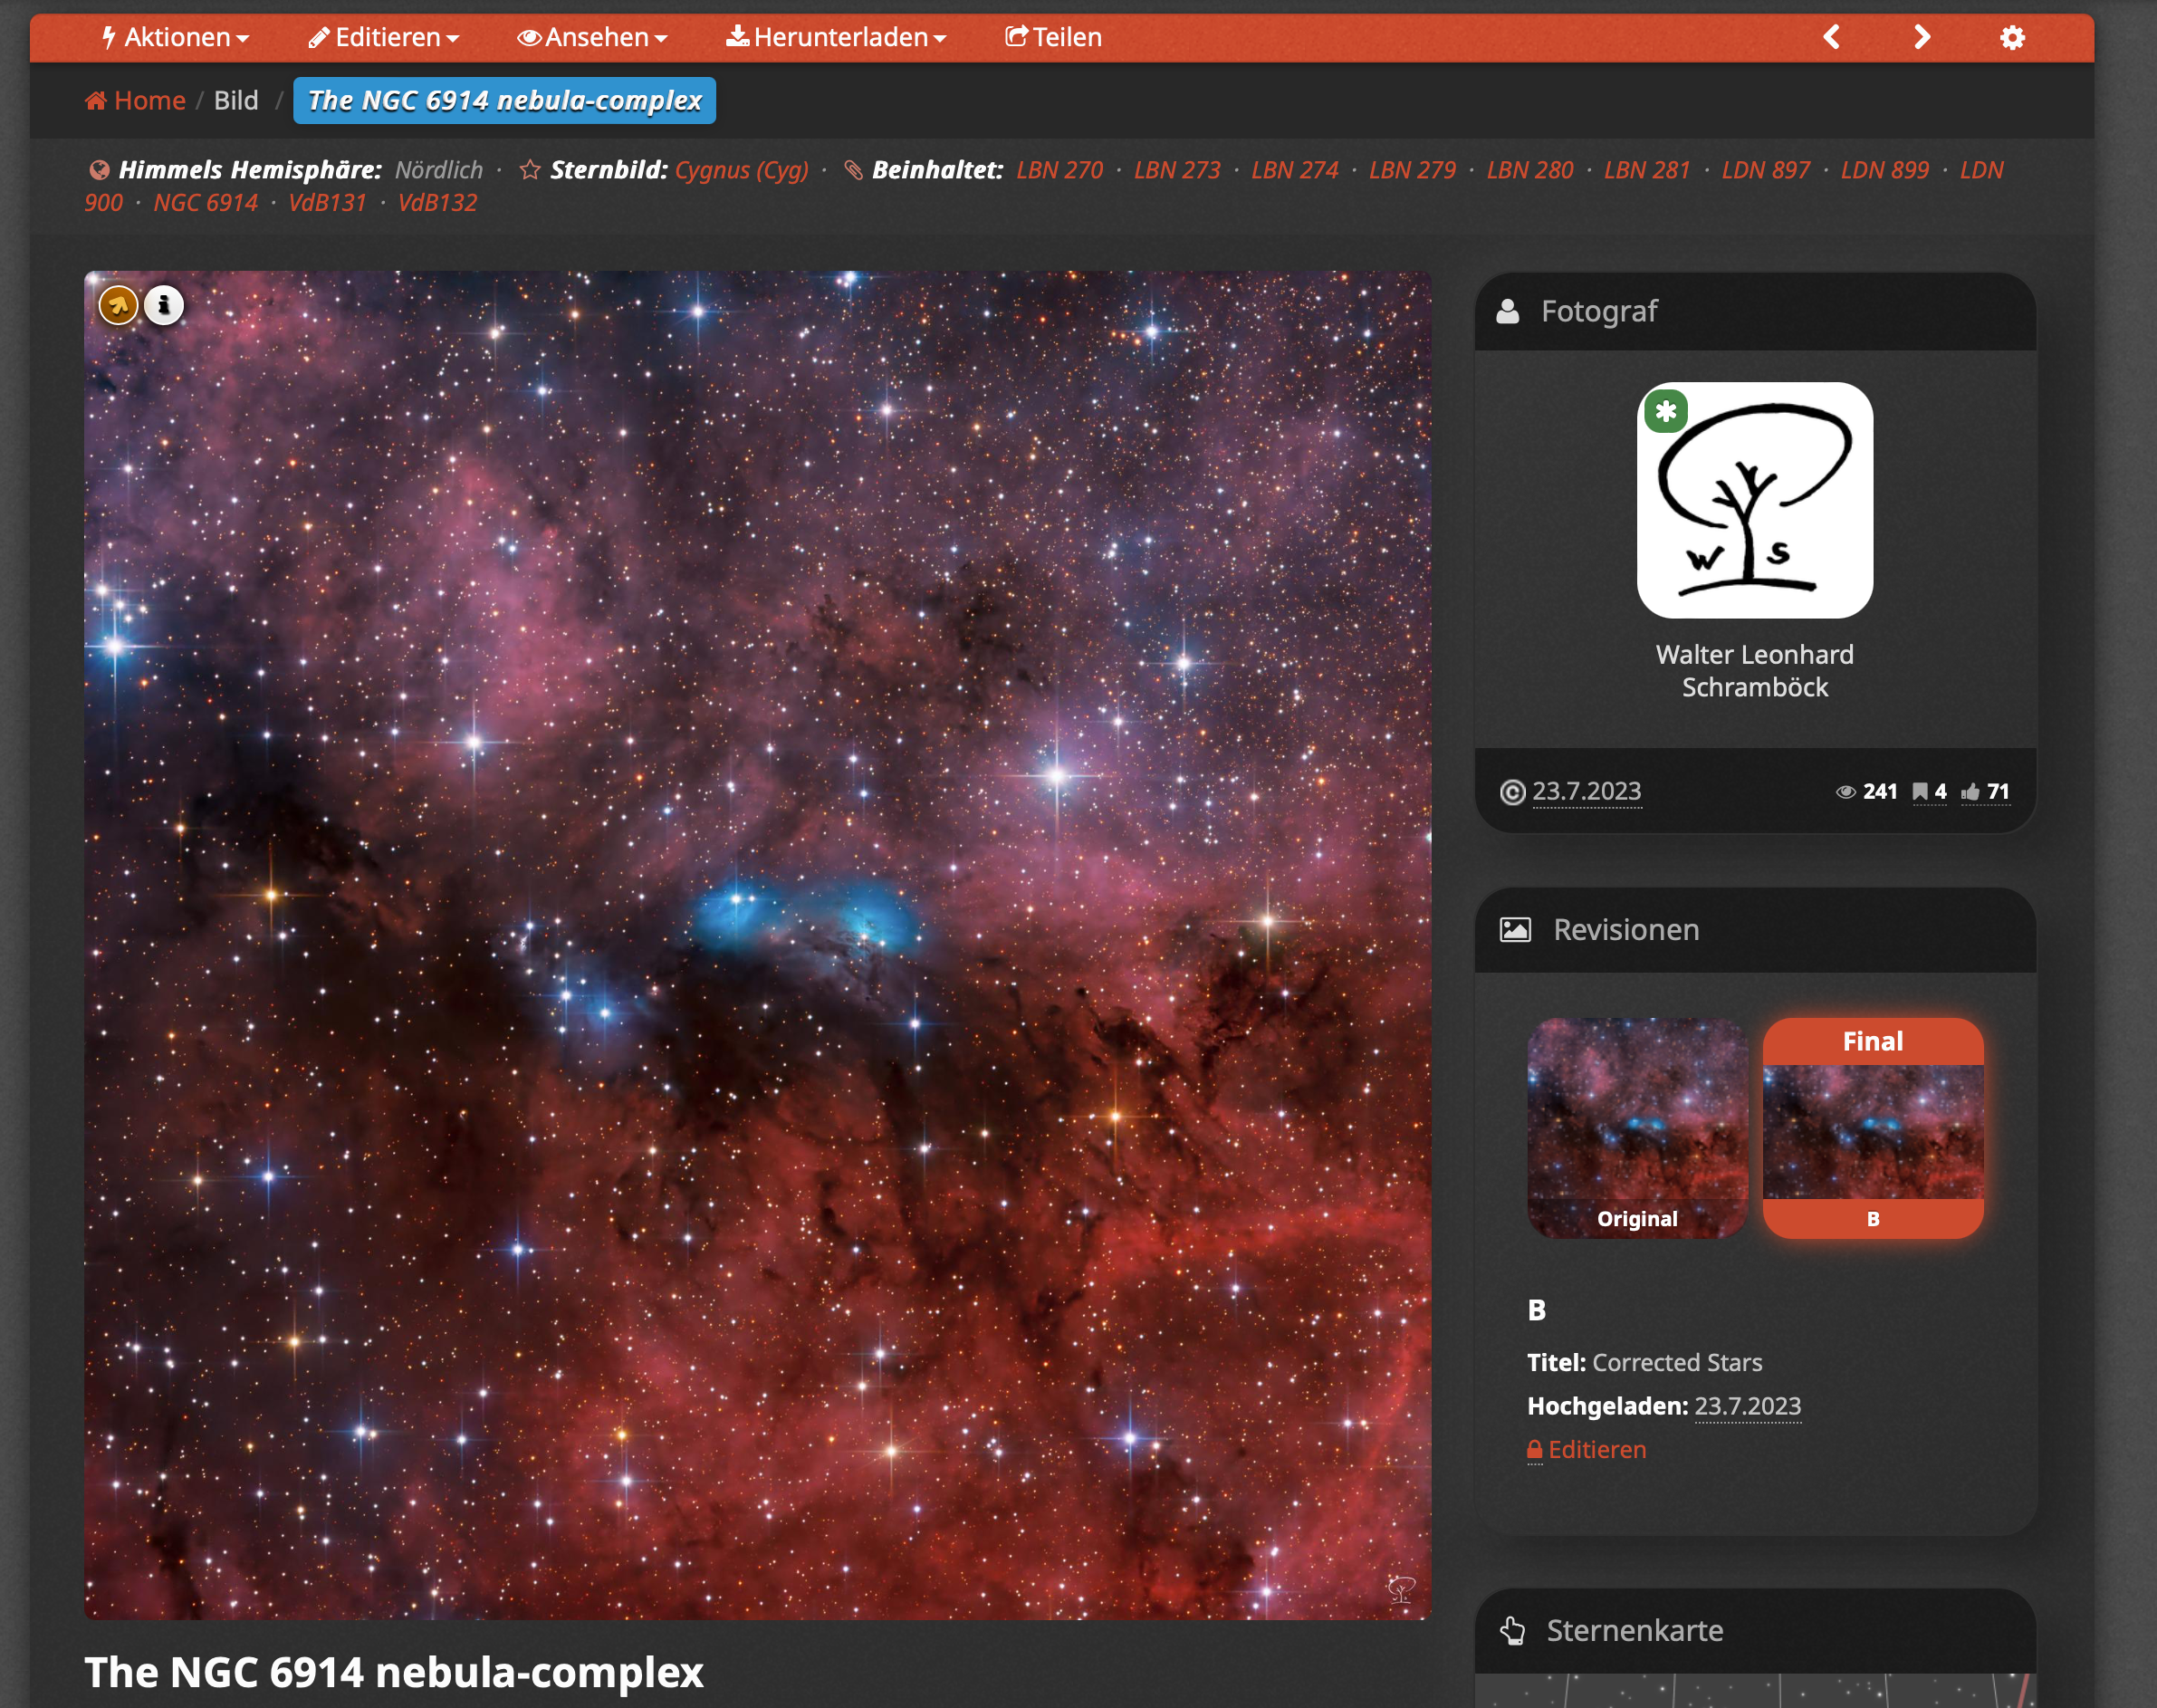This screenshot has height=1708, width=2157.
Task: Open the Ansehen menu
Action: [592, 38]
